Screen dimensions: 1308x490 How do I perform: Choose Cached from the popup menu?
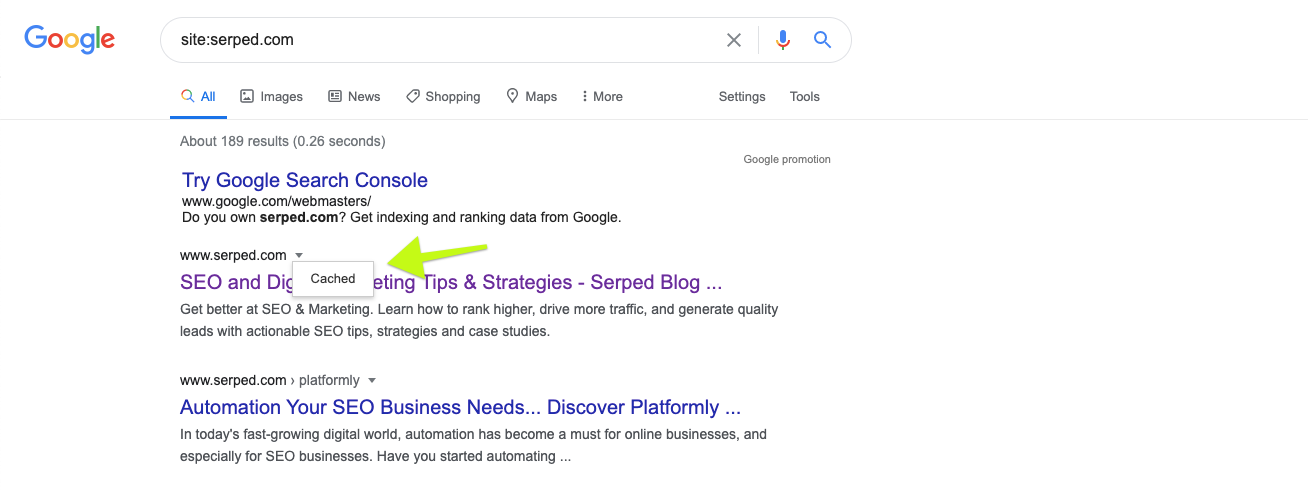click(x=333, y=279)
